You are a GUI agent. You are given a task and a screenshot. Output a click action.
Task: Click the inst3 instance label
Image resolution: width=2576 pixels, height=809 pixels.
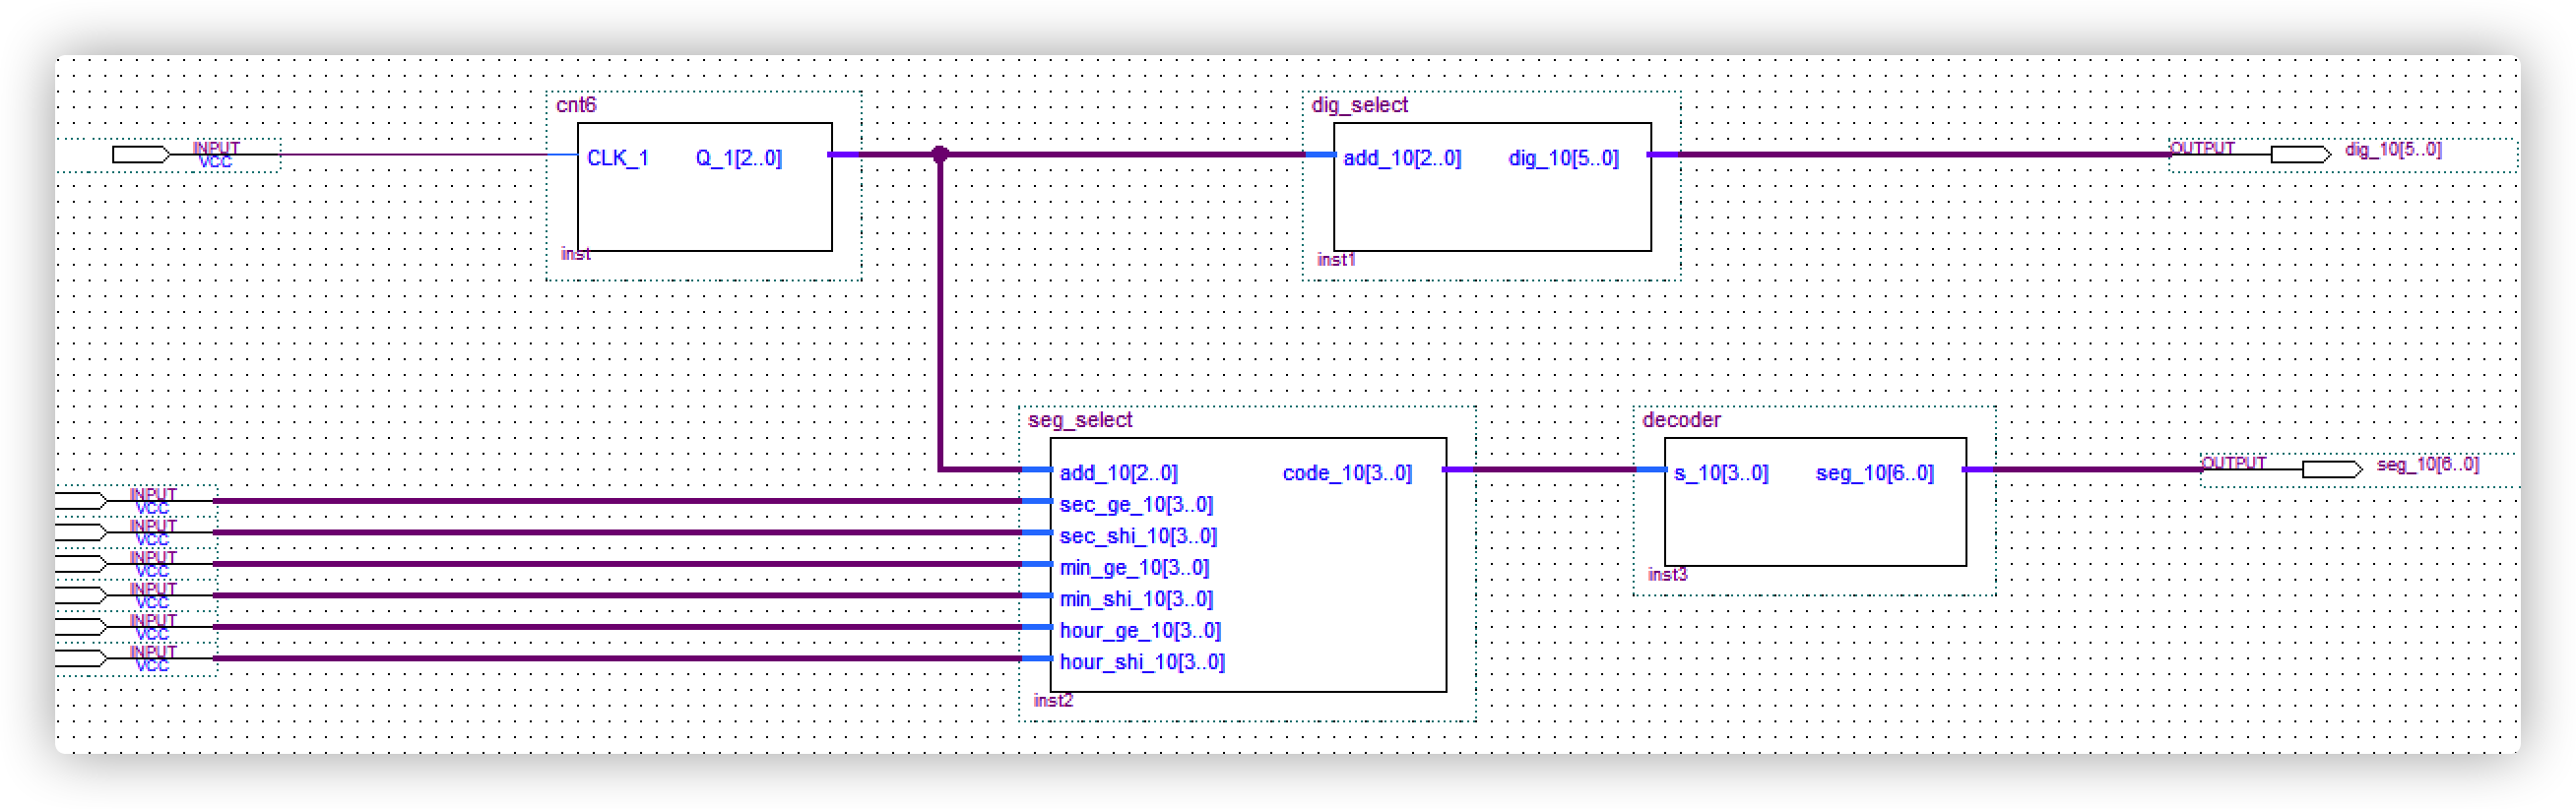click(x=1667, y=575)
